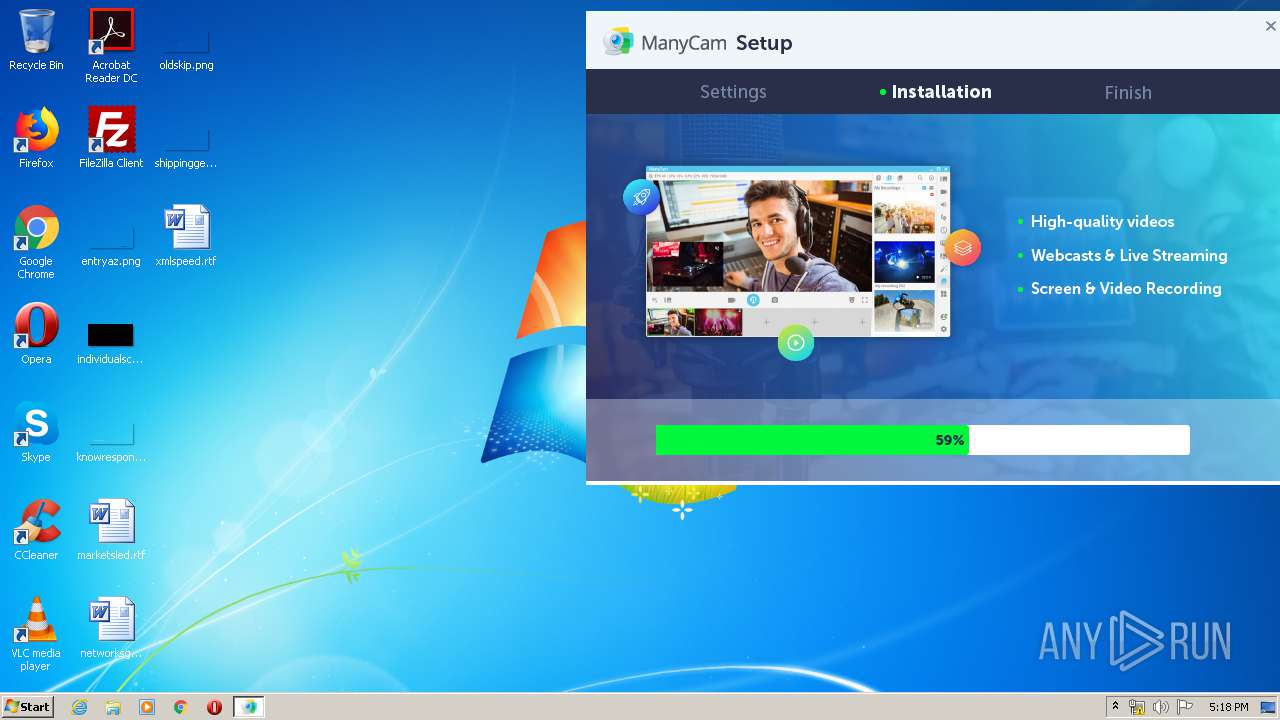Image resolution: width=1280 pixels, height=720 pixels.
Task: Click the ManyCam logo icon in setup header
Action: pyautogui.click(x=618, y=42)
